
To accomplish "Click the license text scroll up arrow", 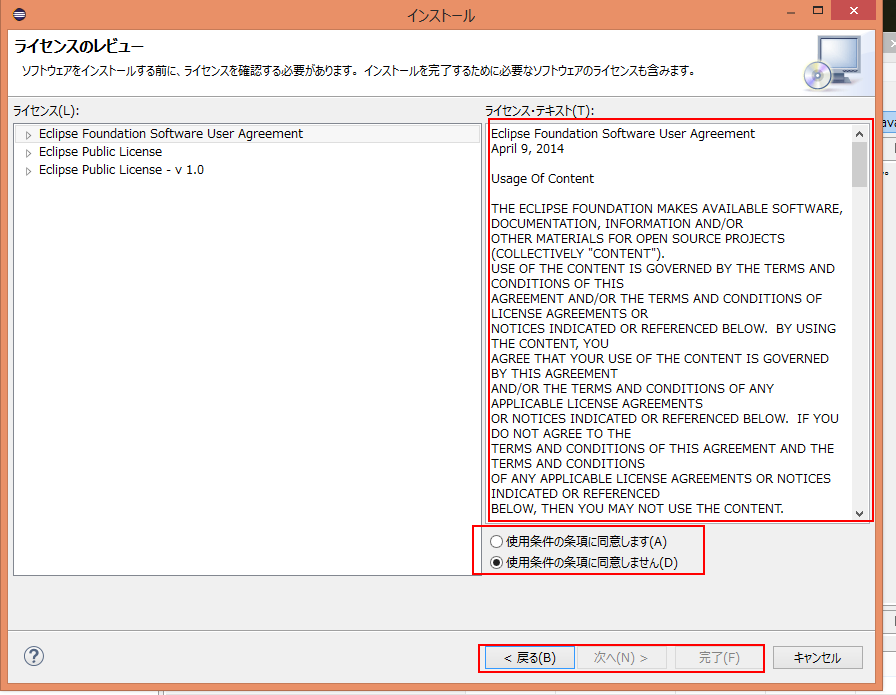I will click(x=859, y=134).
